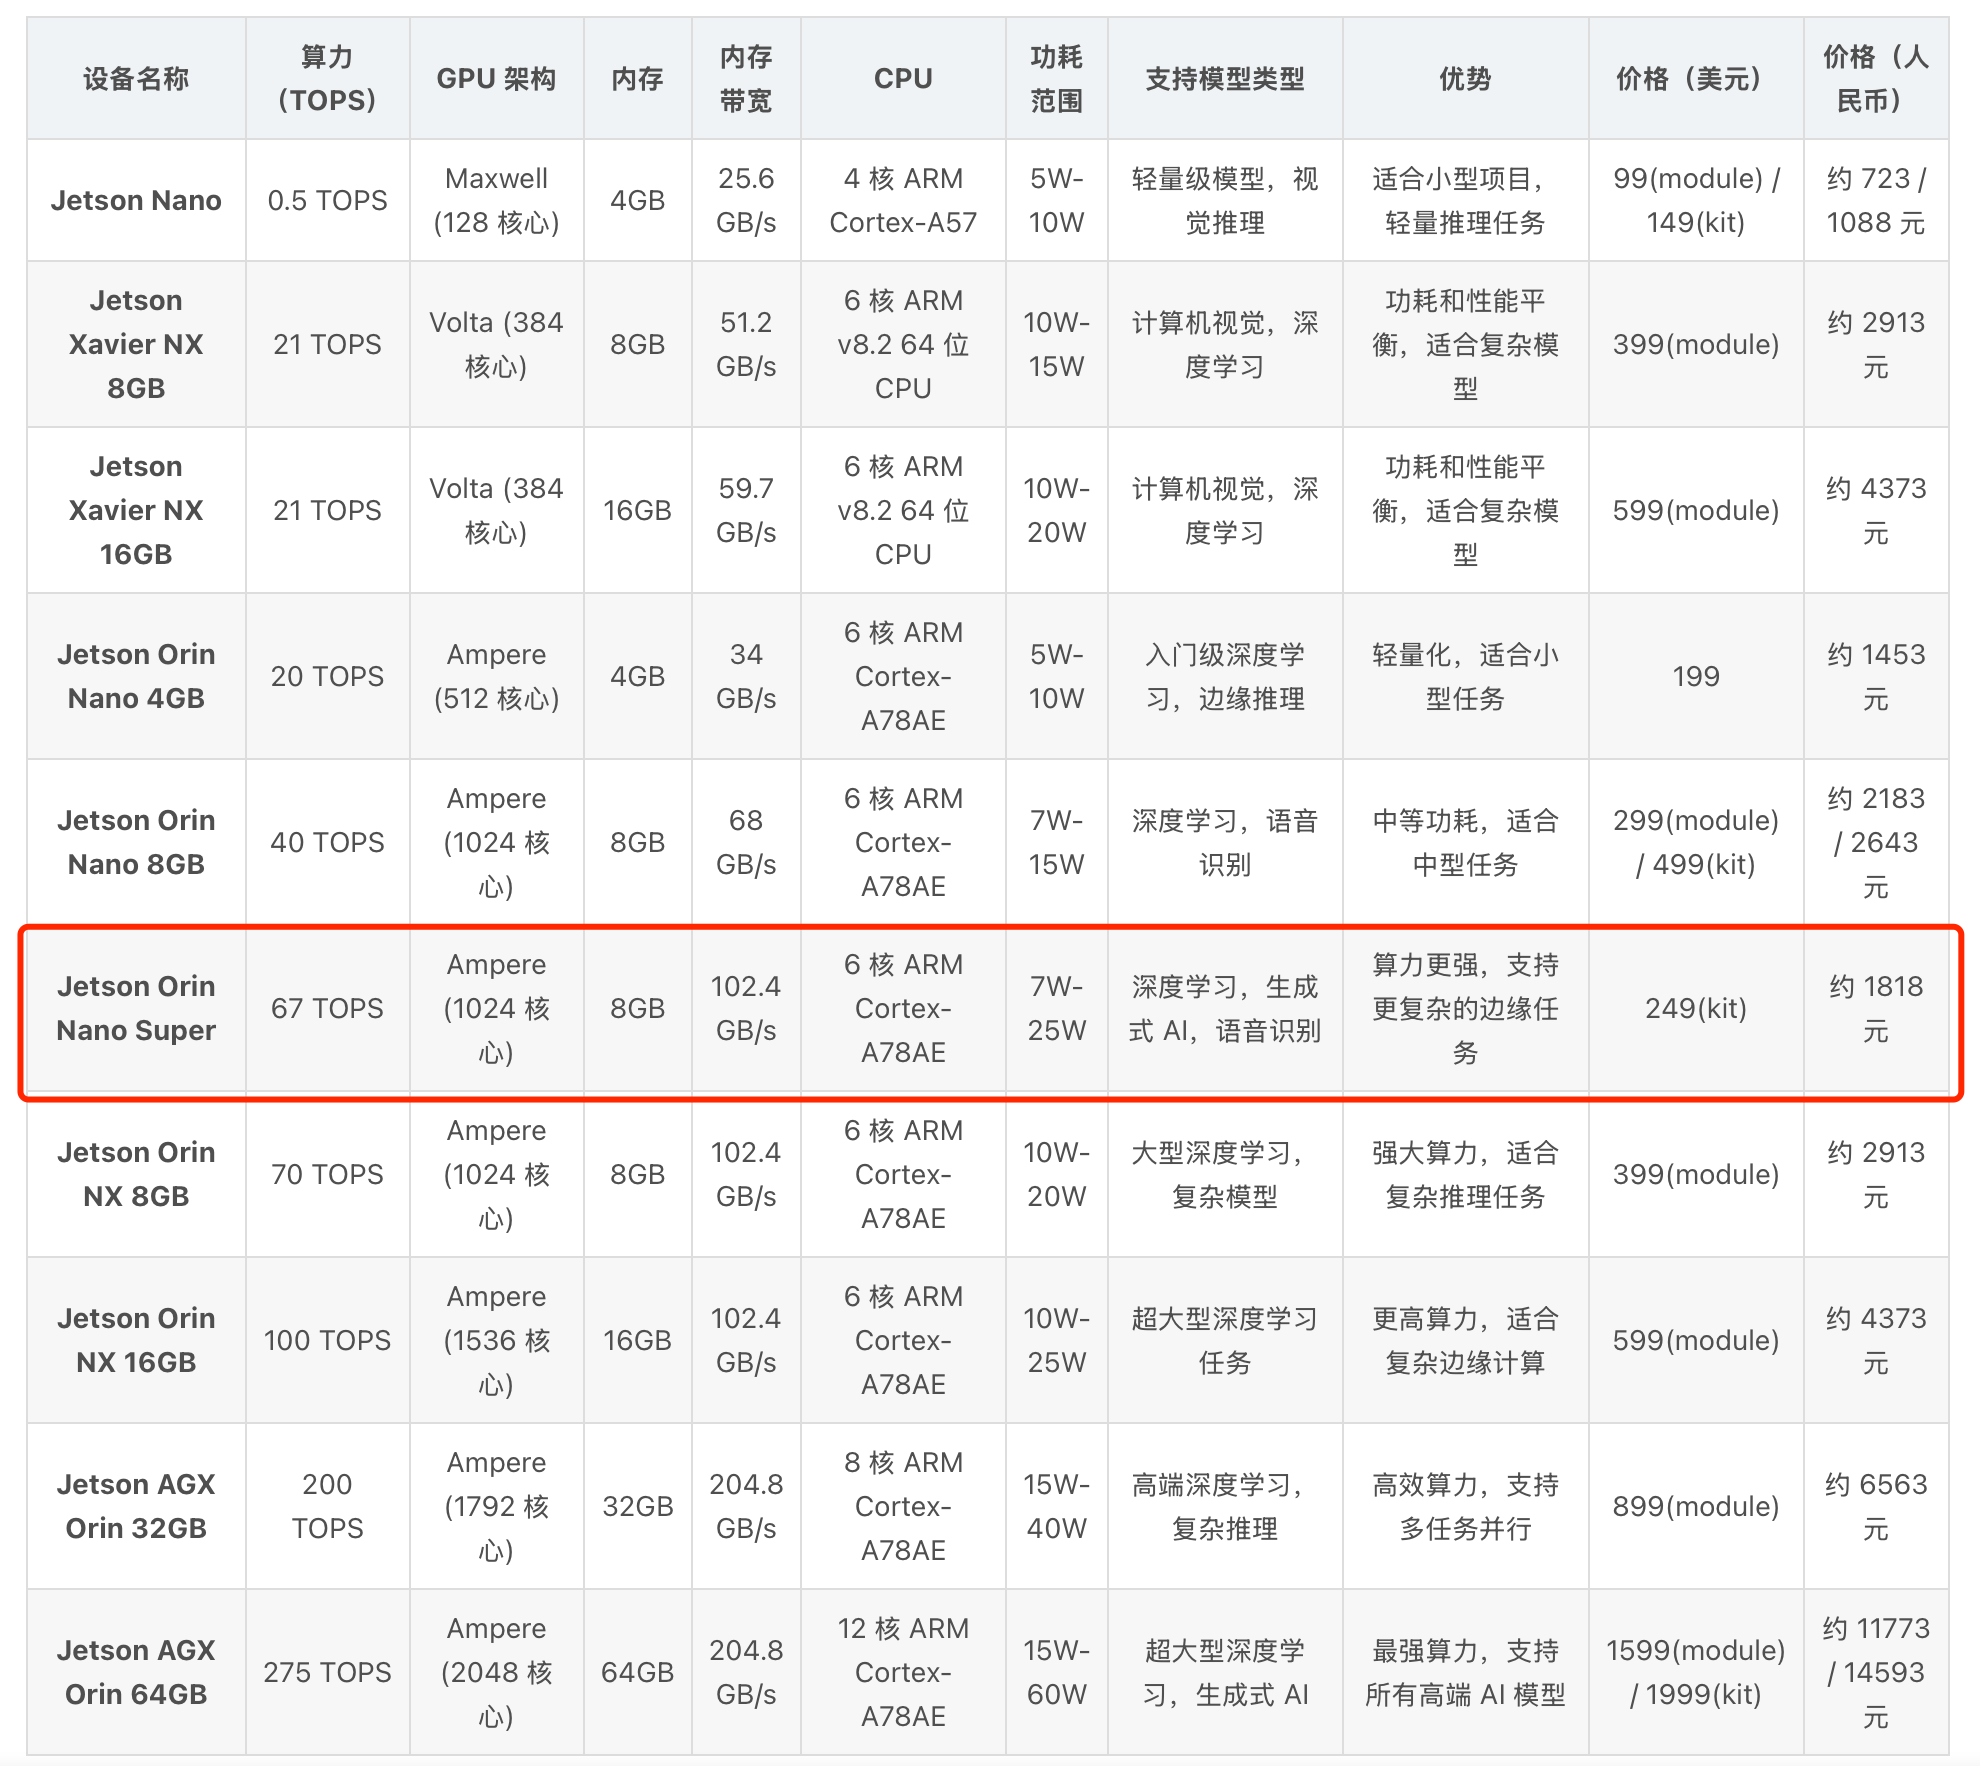Select the Jetson Orin NX 16GB name cell

136,1340
